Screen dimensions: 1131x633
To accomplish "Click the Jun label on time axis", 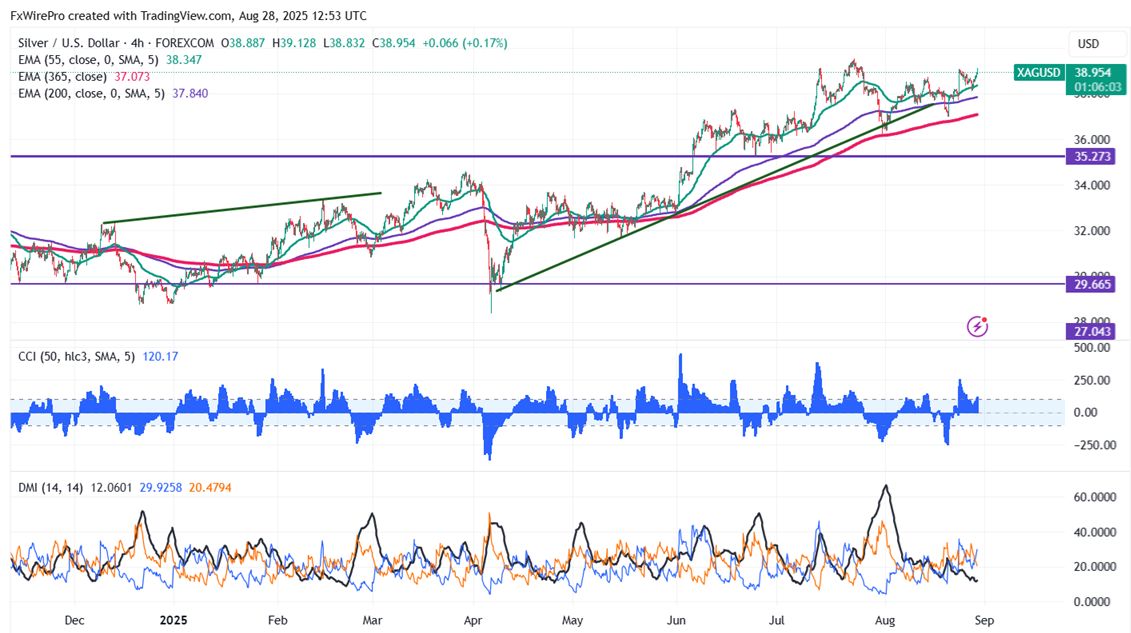I will [x=677, y=620].
